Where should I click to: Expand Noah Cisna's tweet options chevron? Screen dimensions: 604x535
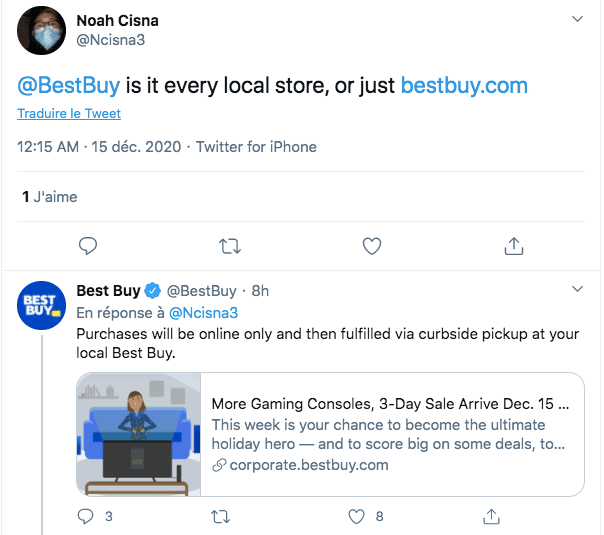pos(577,19)
